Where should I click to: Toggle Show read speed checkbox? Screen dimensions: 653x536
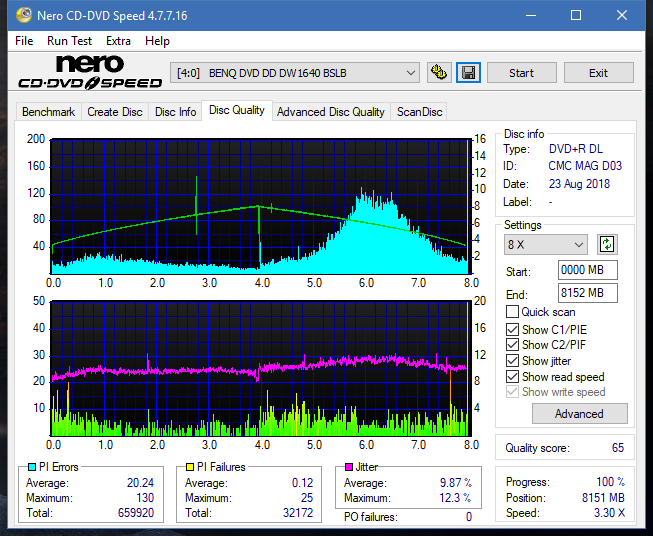[x=512, y=377]
